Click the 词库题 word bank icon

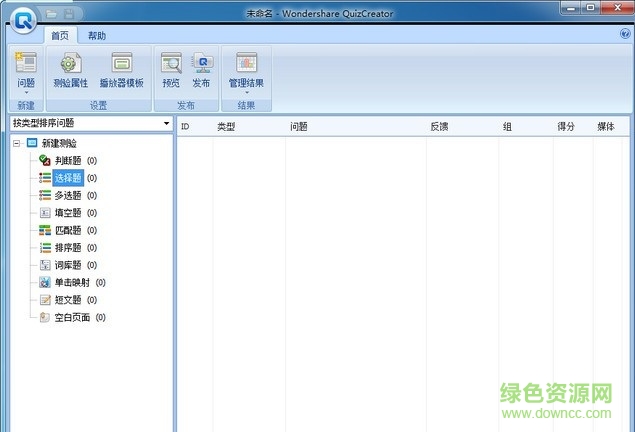click(x=45, y=265)
